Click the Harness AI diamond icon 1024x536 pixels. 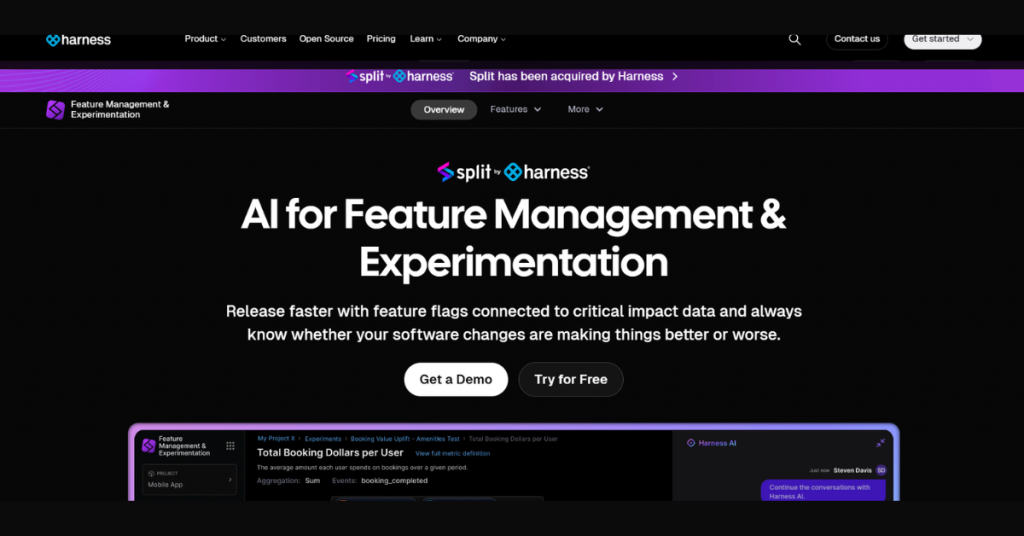(691, 443)
